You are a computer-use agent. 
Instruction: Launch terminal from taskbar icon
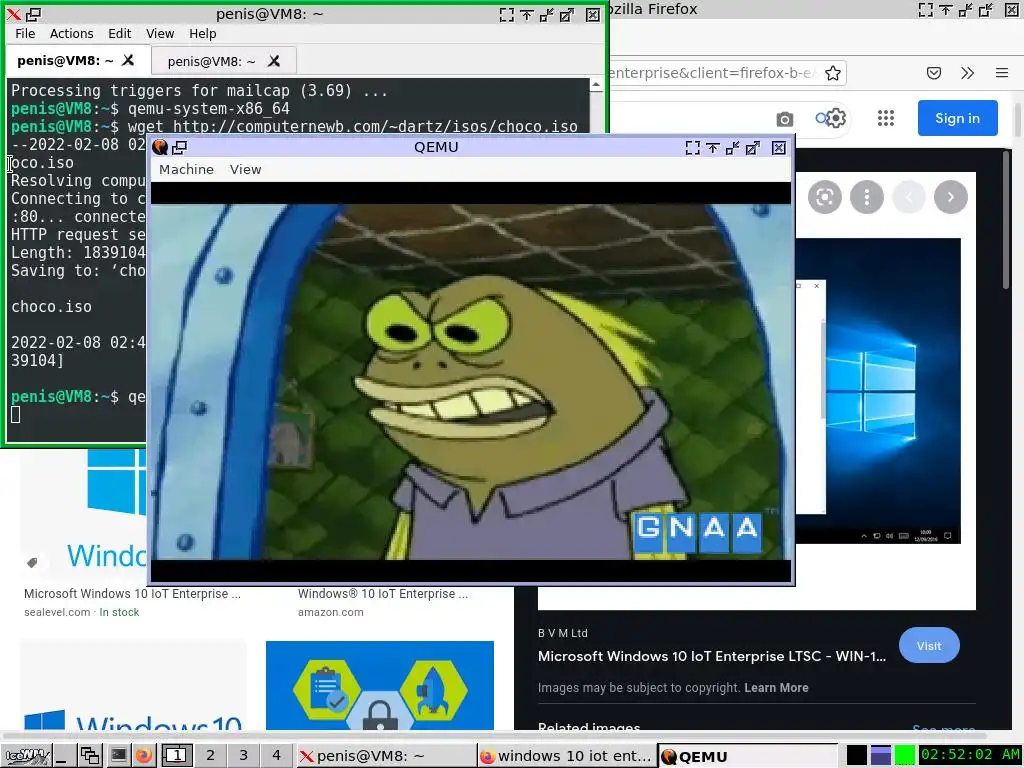(x=118, y=756)
